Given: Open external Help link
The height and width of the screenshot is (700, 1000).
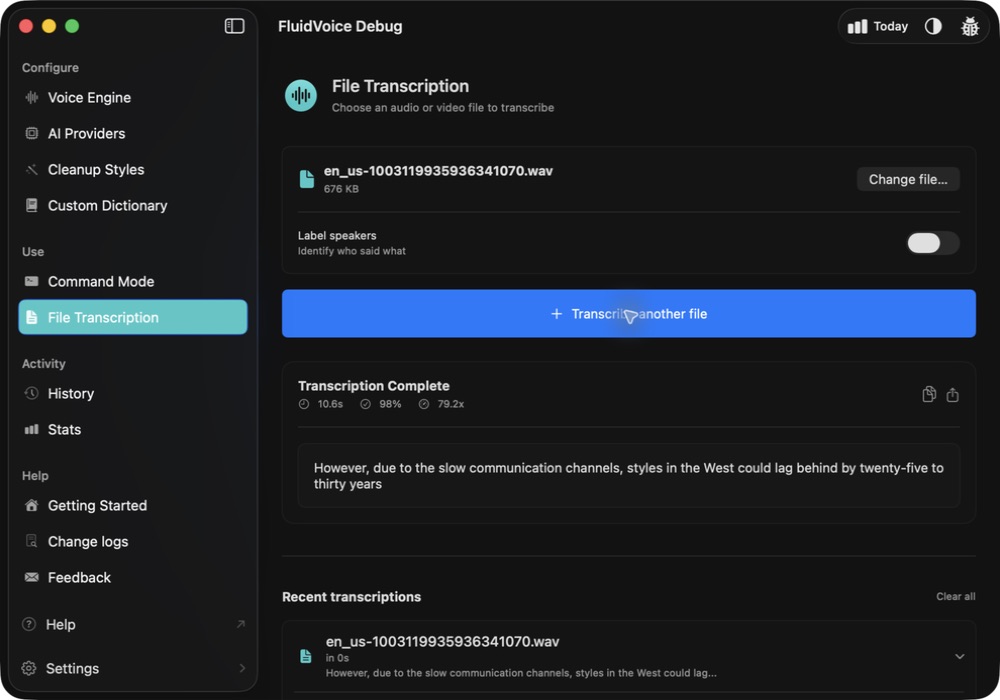Looking at the screenshot, I should [x=133, y=624].
